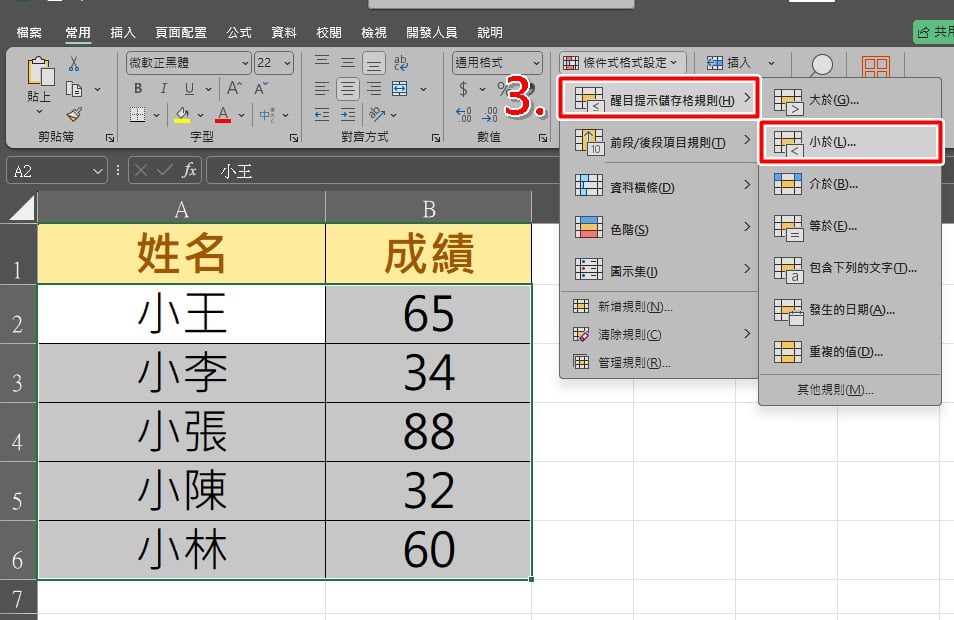Click the Increase Indent icon
954x620 pixels.
click(348, 114)
